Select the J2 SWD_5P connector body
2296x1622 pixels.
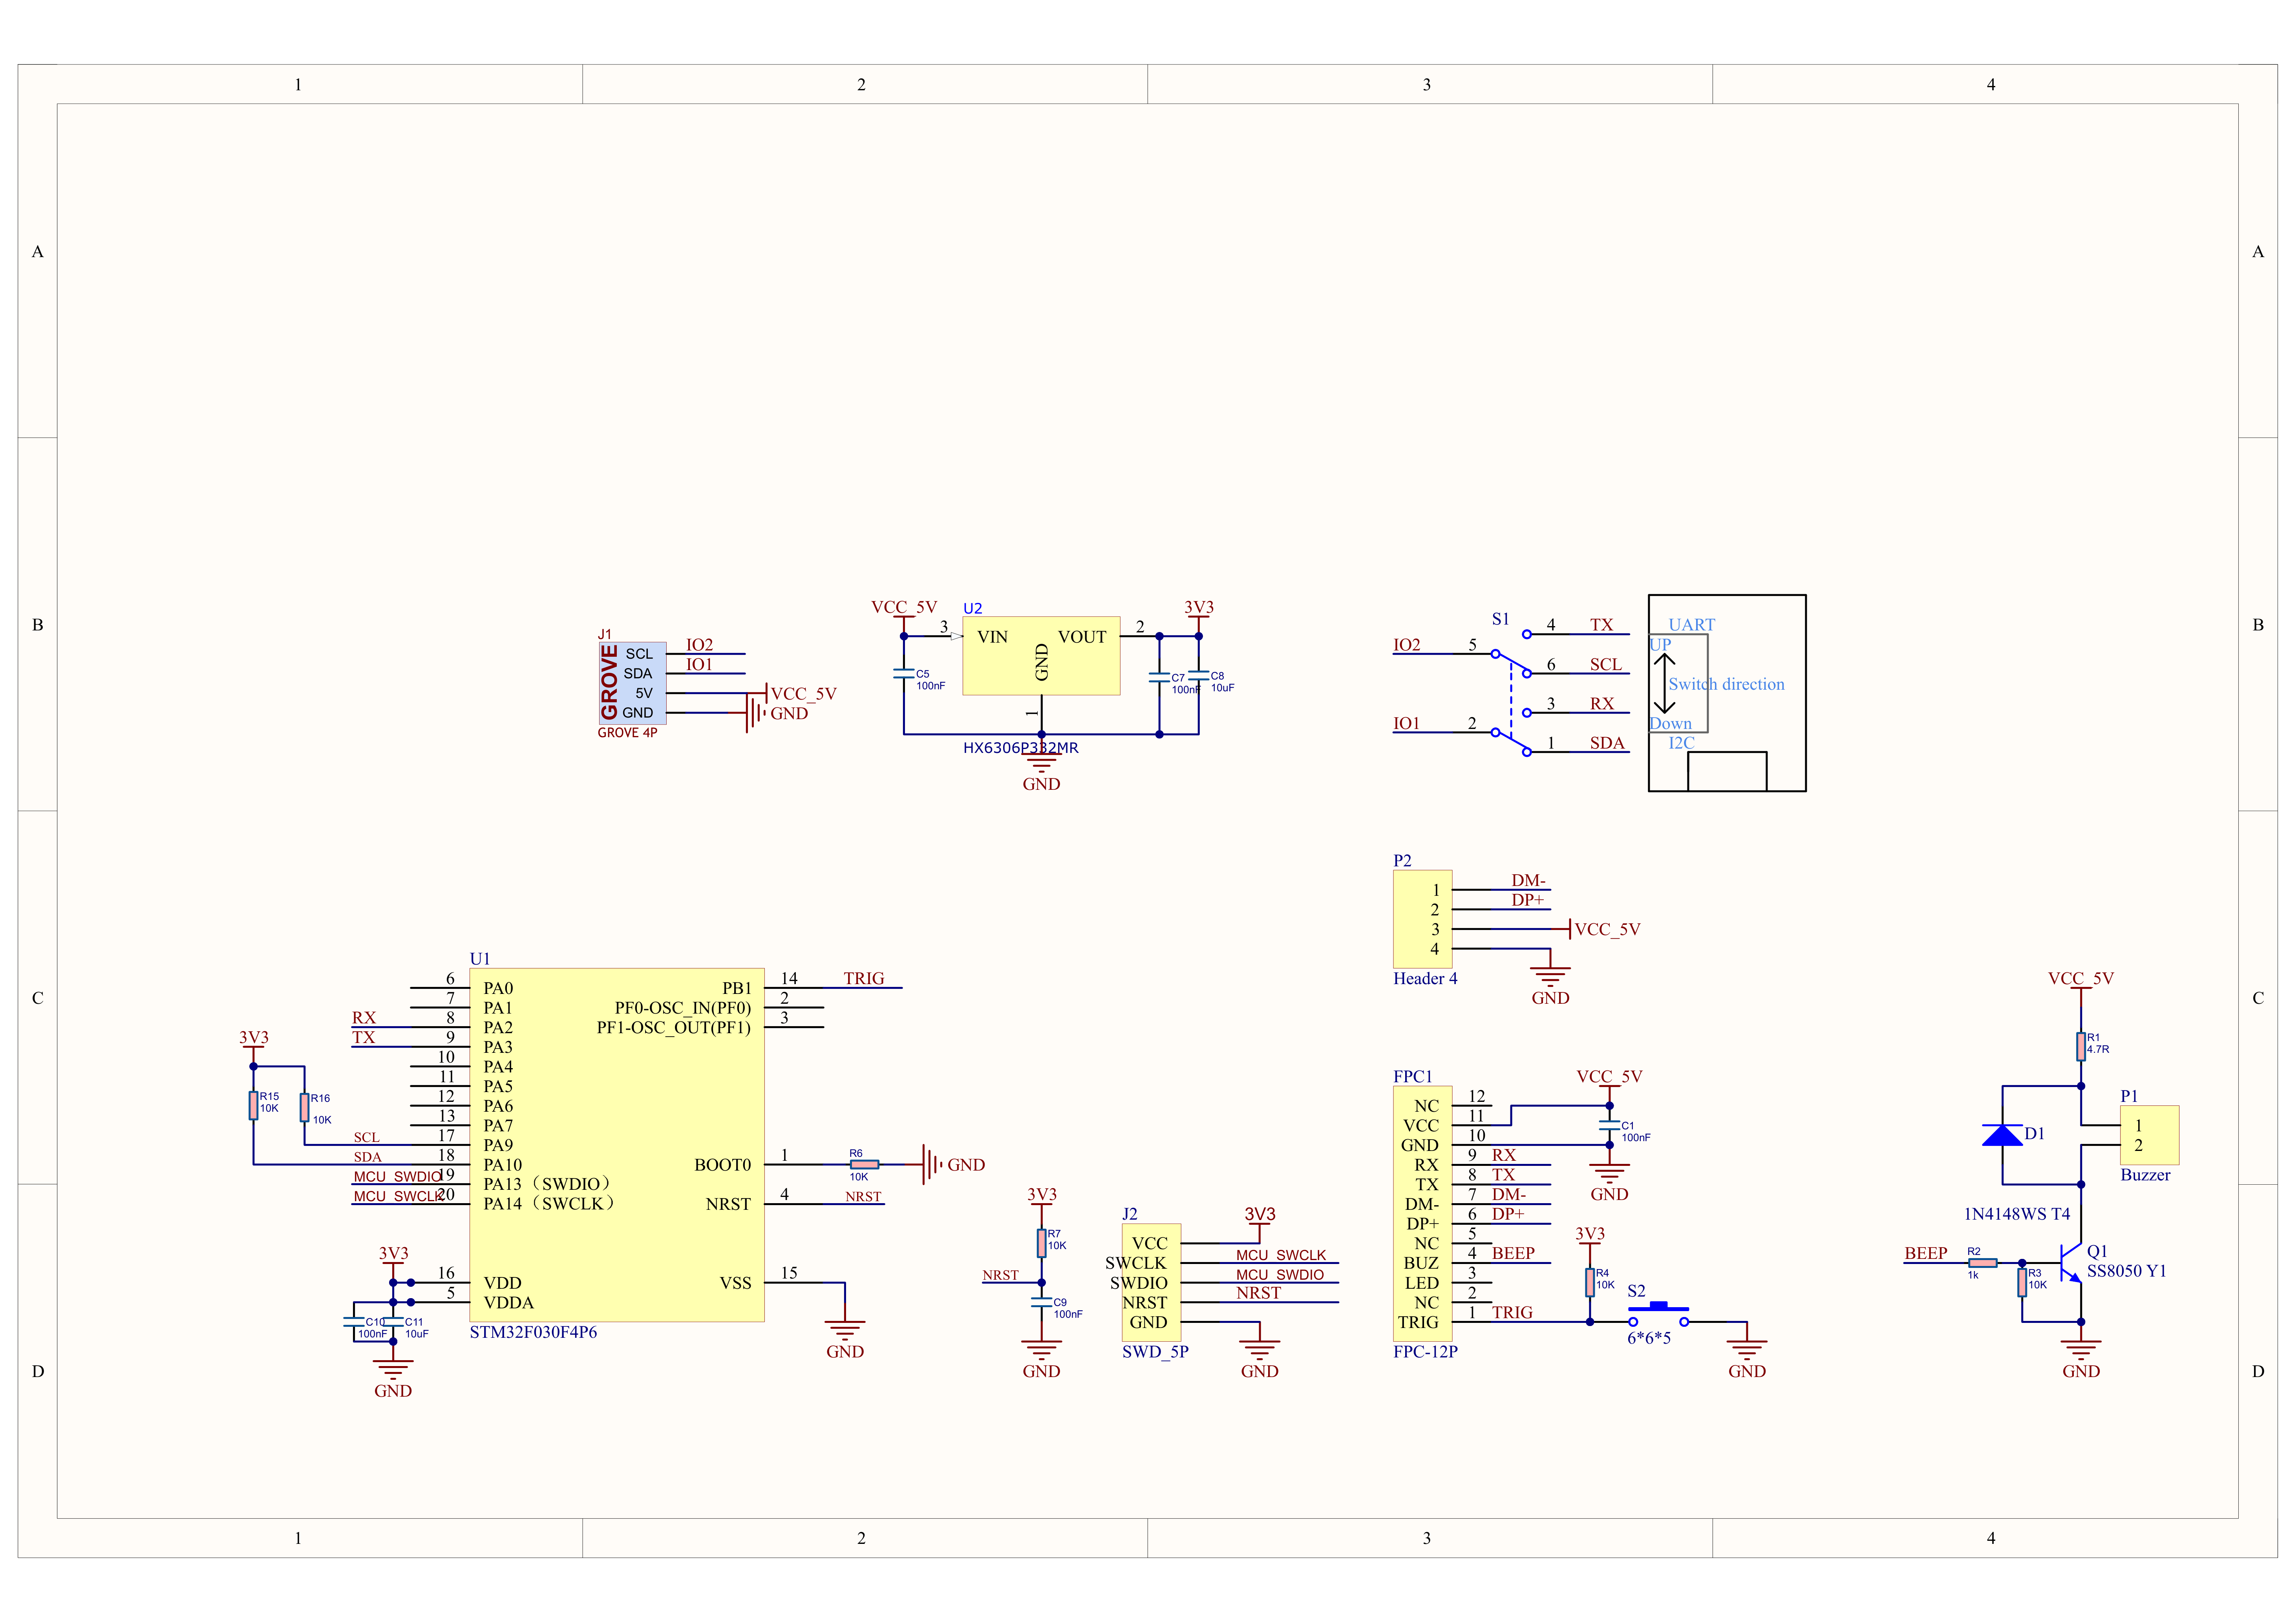click(x=1151, y=1282)
